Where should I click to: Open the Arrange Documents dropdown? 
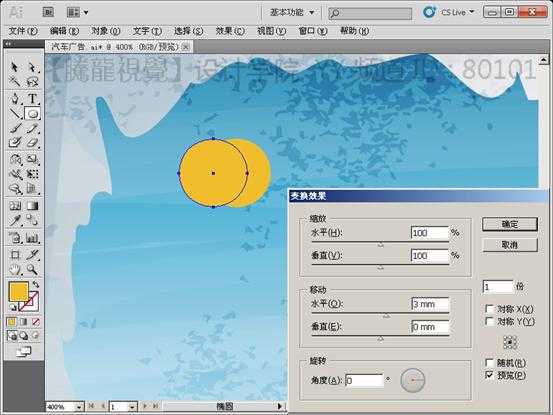pos(77,12)
